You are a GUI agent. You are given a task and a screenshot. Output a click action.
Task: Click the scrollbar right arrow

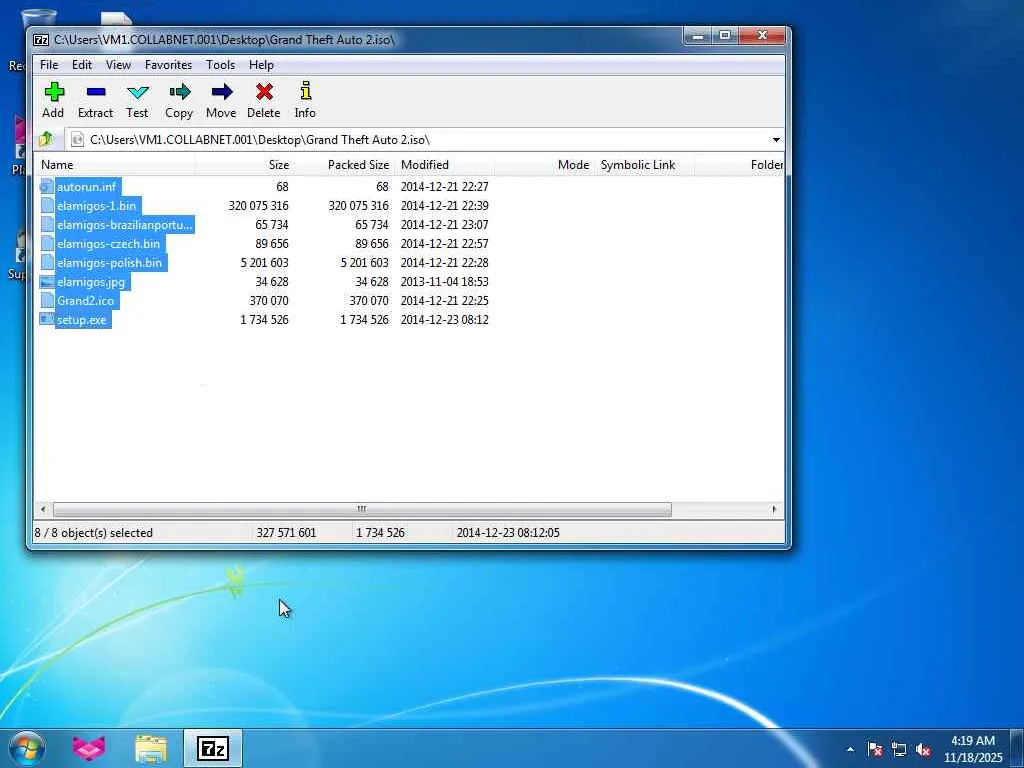775,509
